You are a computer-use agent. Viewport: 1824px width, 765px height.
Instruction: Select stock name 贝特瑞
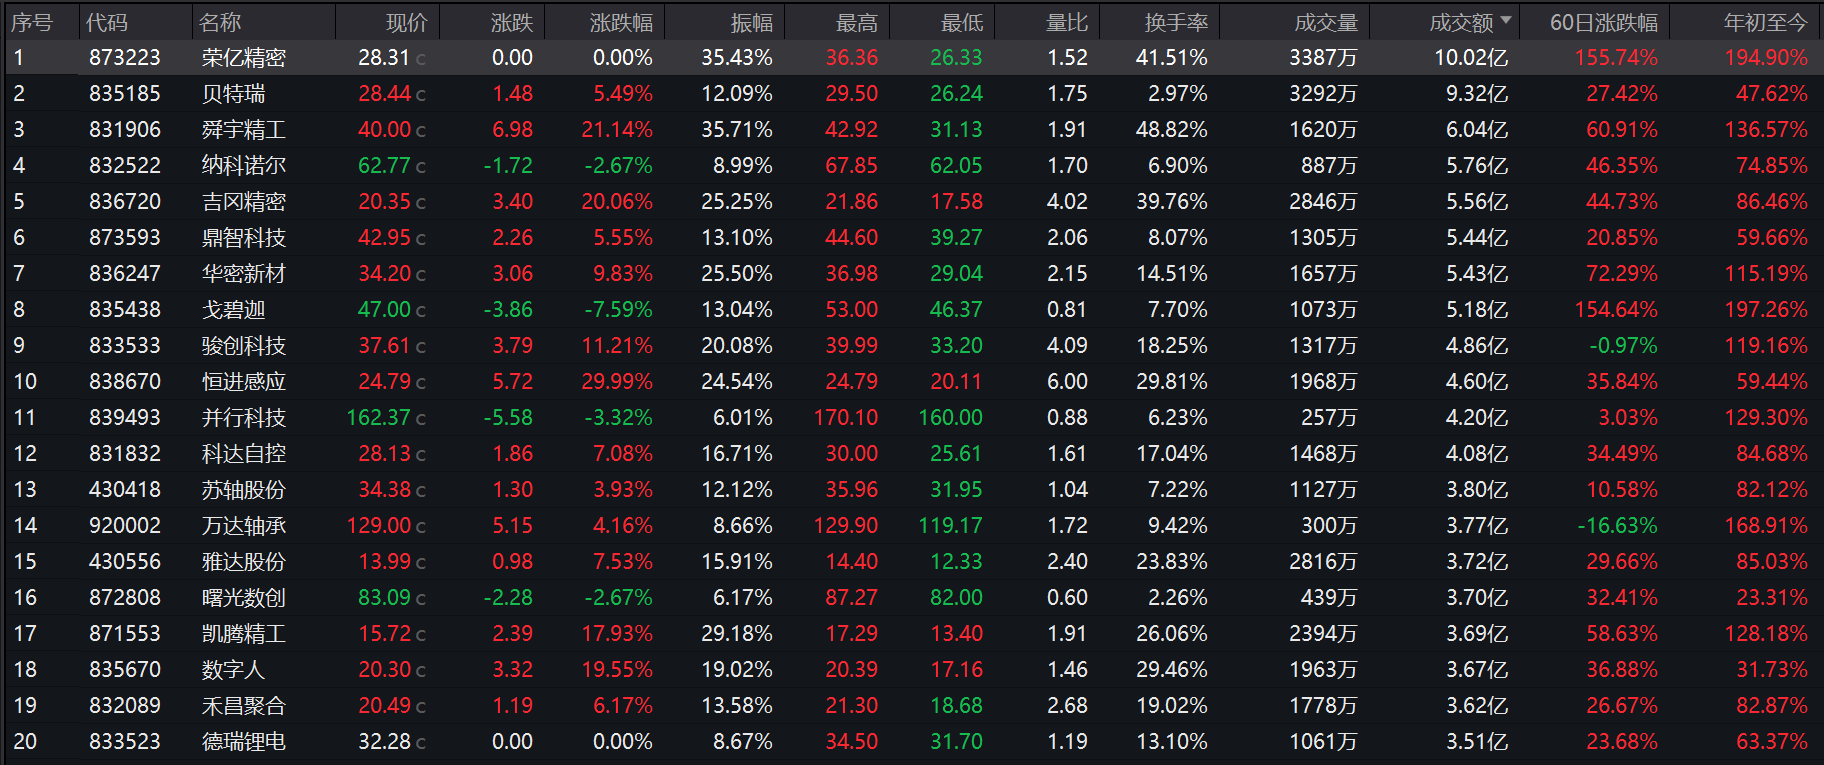(234, 94)
